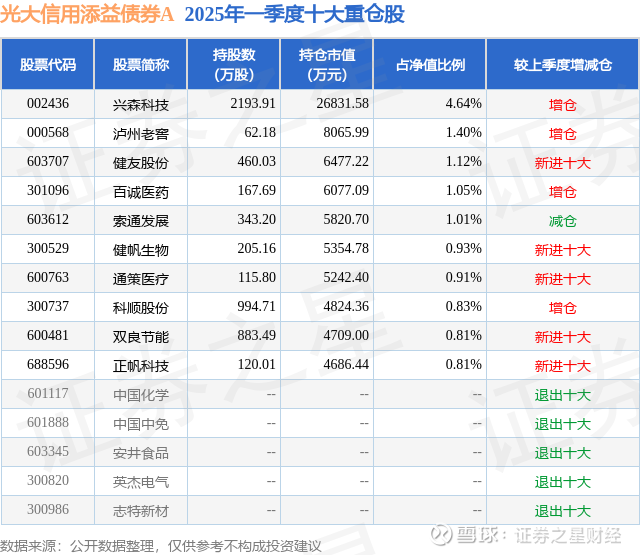Select stock name 双良节能
The width and height of the screenshot is (640, 555).
pos(141,337)
